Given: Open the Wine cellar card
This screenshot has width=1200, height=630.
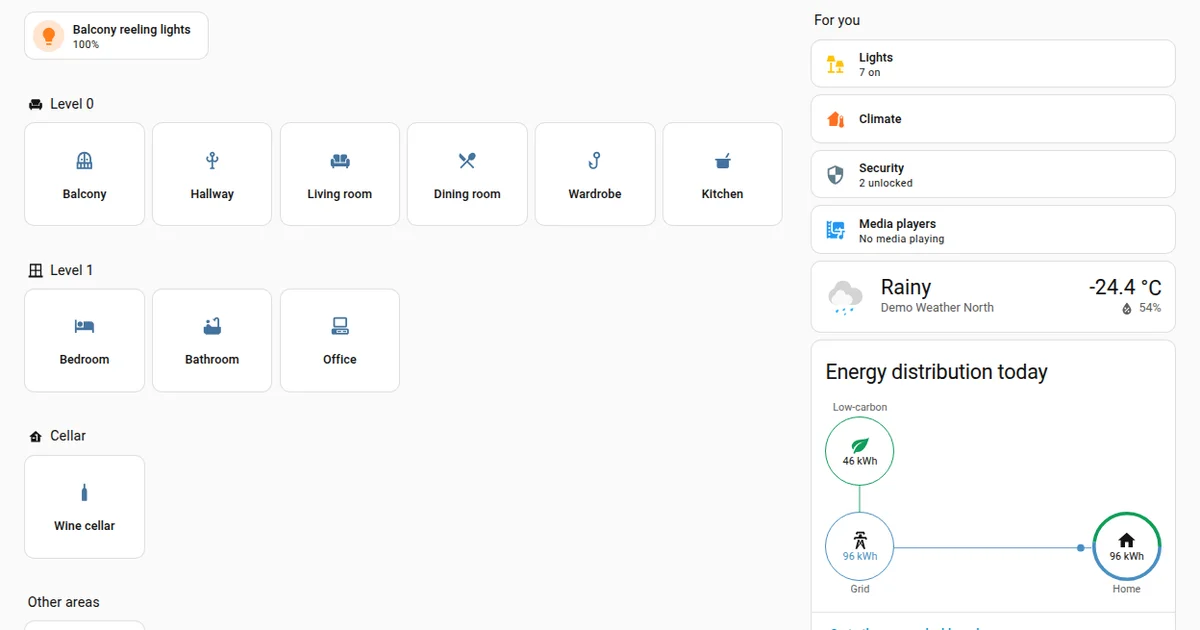Looking at the screenshot, I should (84, 507).
